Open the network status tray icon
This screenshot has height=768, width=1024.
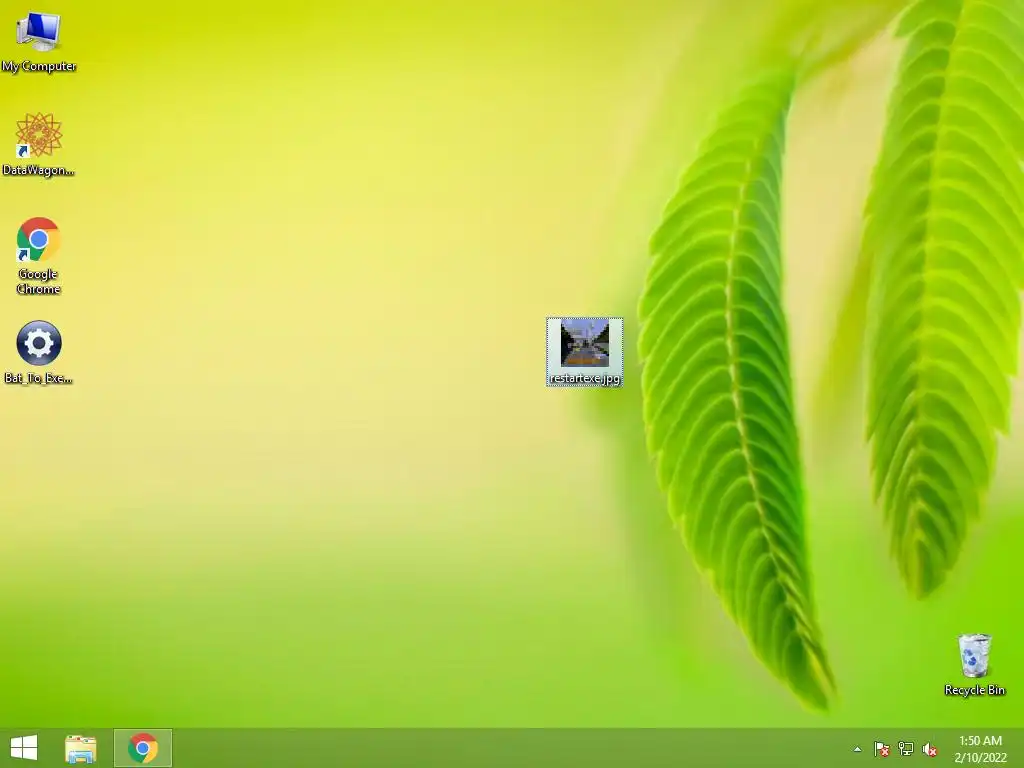[x=906, y=749]
